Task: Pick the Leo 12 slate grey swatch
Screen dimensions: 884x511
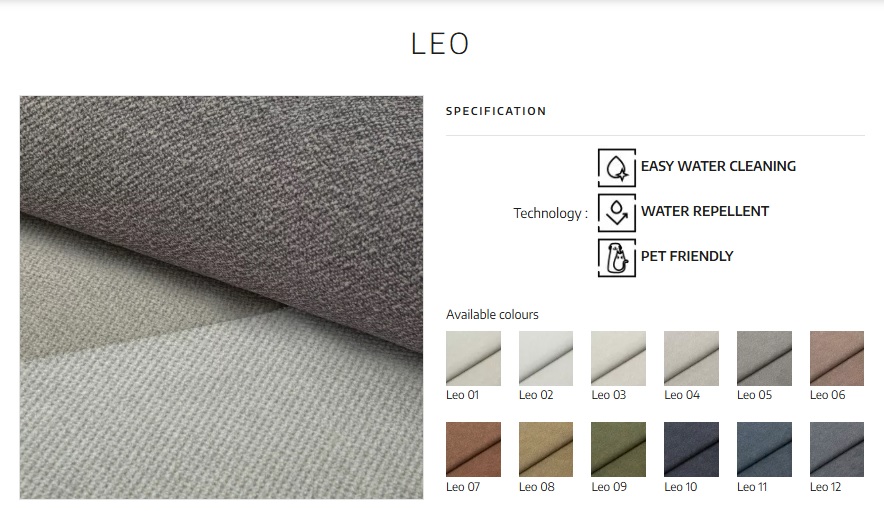Action: pyautogui.click(x=837, y=449)
